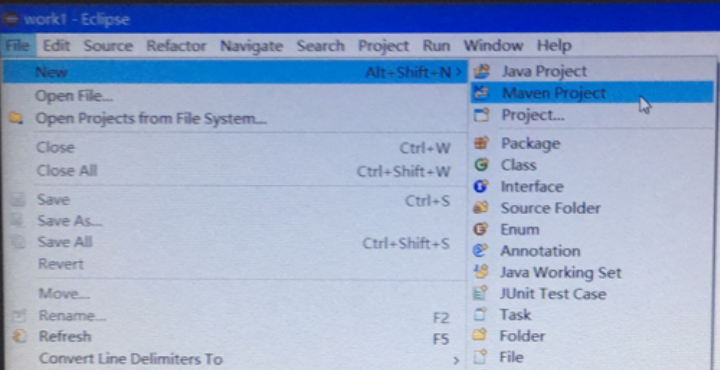Click the Task icon

480,314
